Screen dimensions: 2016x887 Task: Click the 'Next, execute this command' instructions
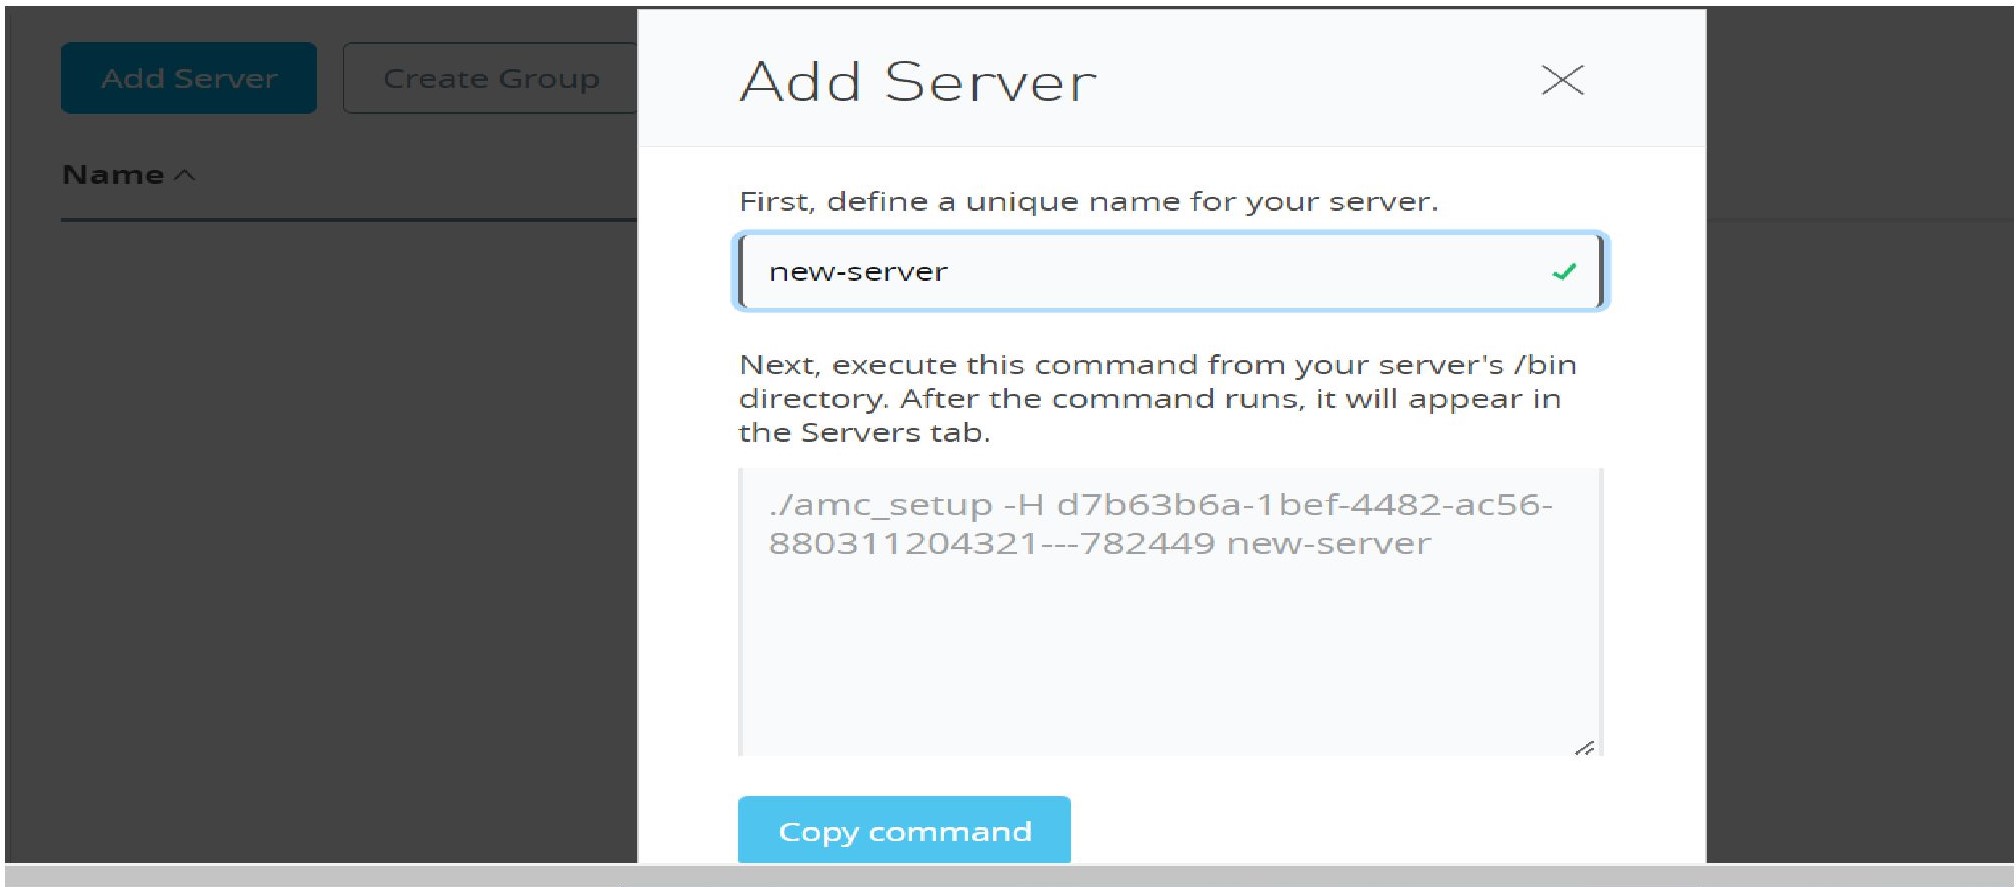[1157, 398]
